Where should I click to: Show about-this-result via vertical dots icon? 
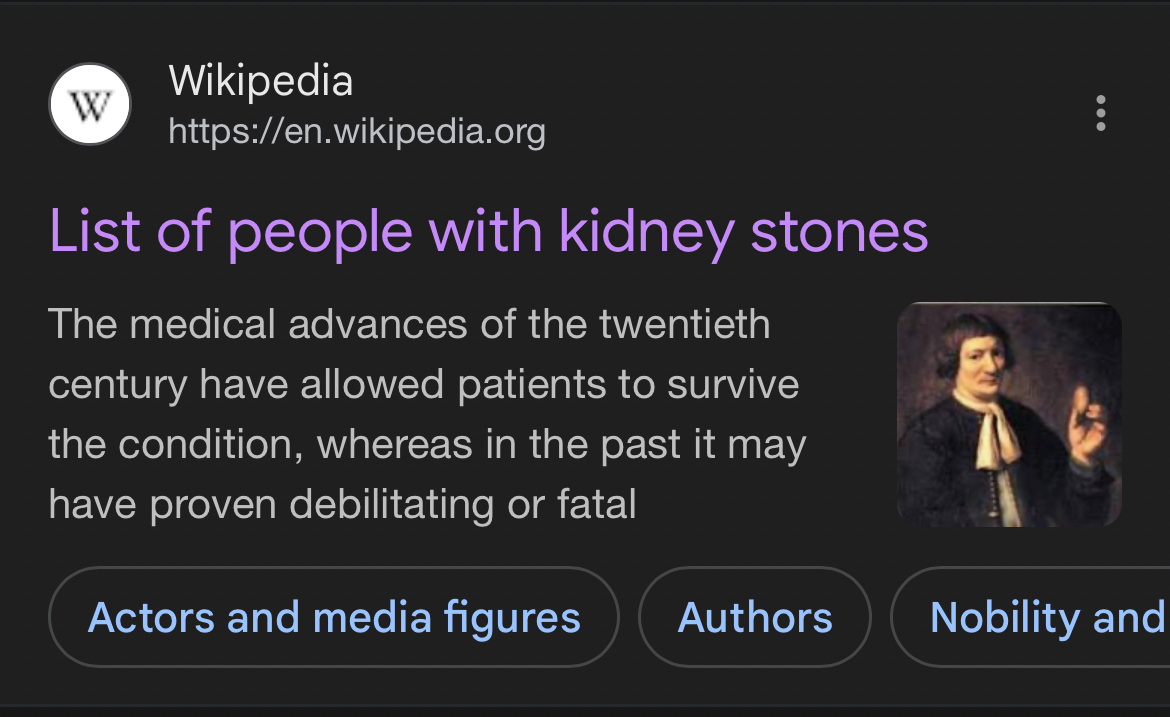pyautogui.click(x=1100, y=114)
